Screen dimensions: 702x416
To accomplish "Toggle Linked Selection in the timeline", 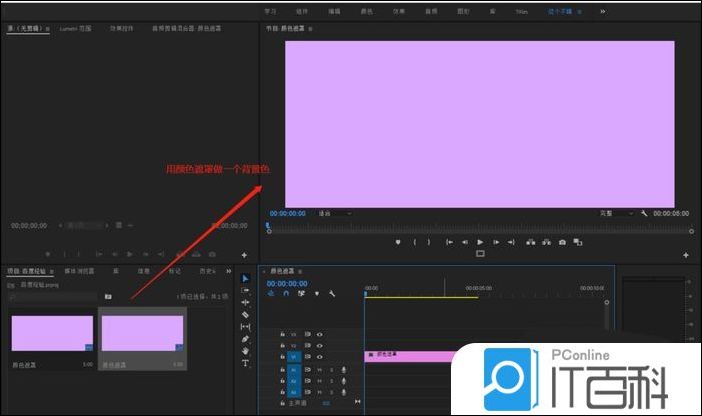I will [301, 293].
